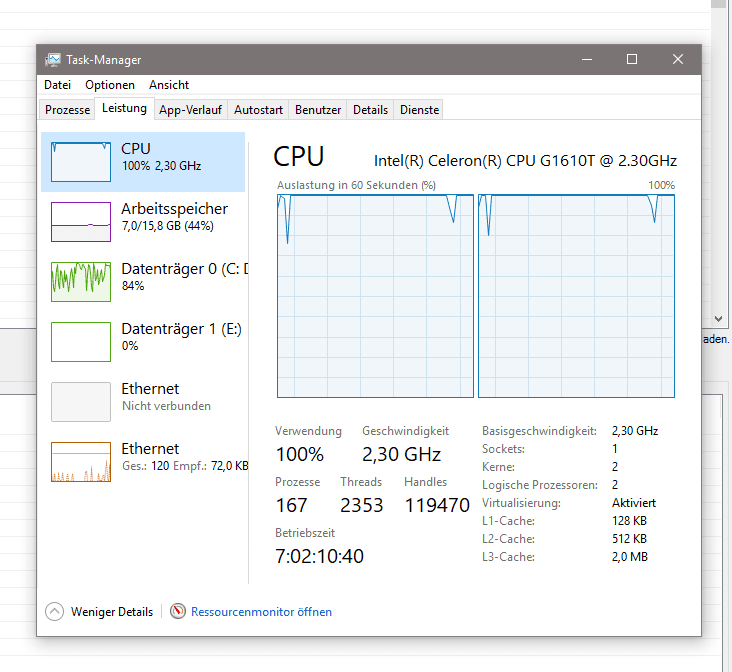Select the CPU performance entry
Viewport: 732px width, 672px height.
[143, 162]
